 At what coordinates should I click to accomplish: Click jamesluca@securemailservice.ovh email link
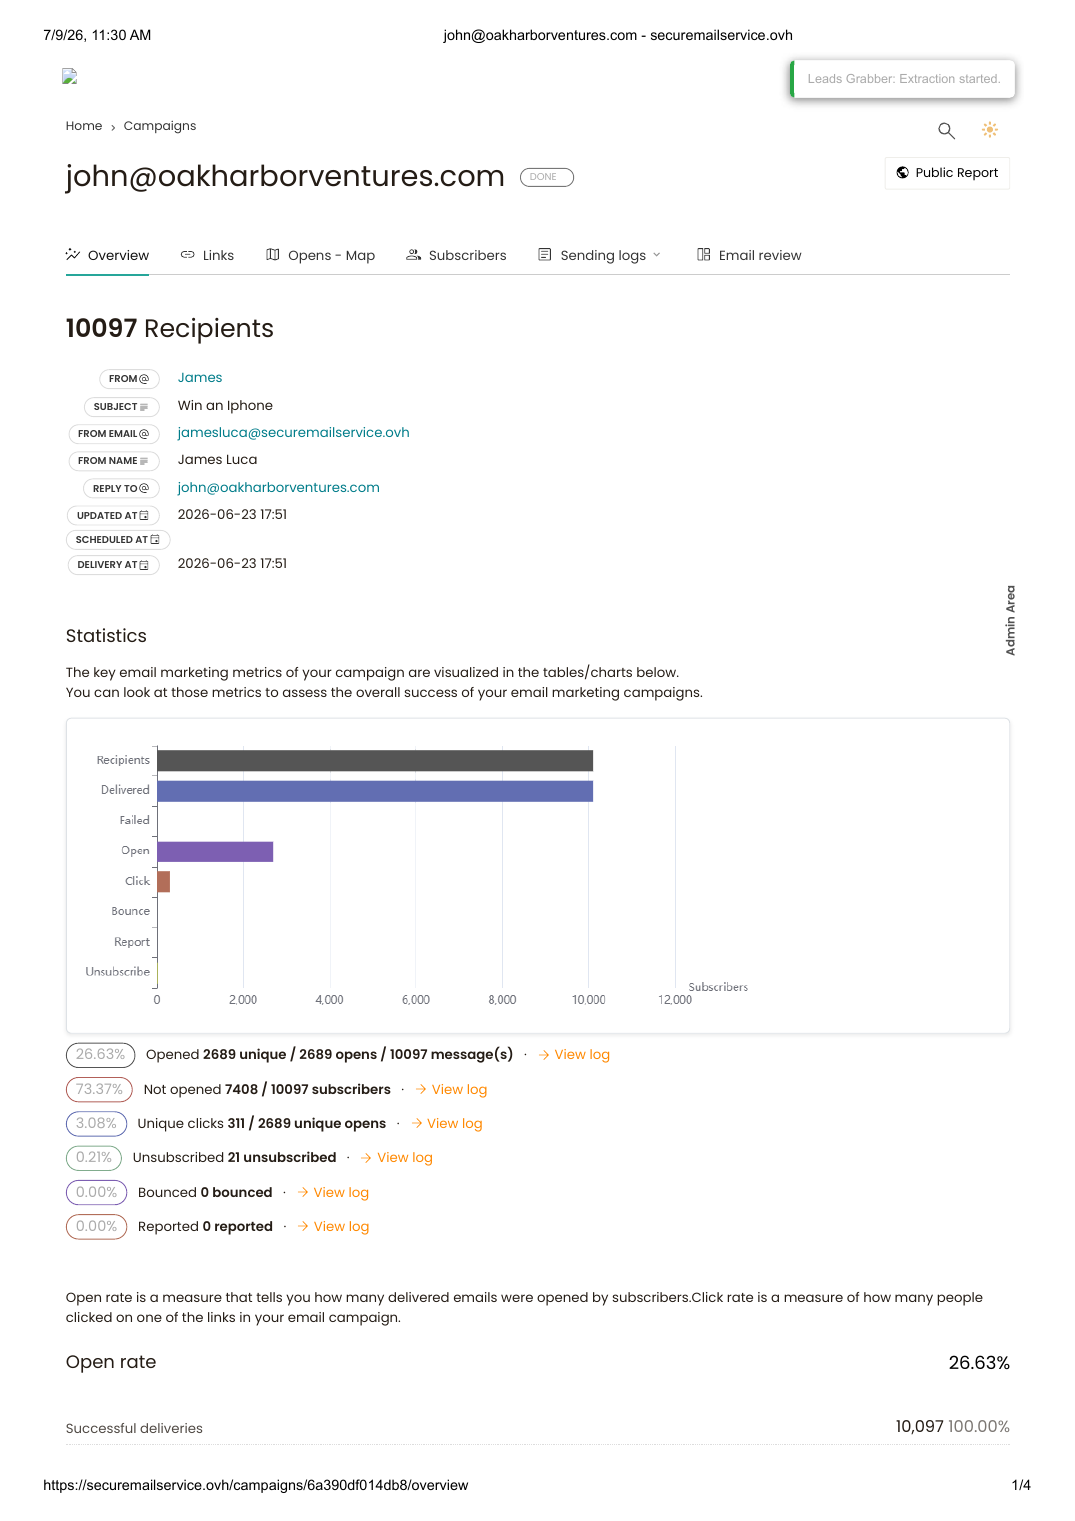click(294, 433)
